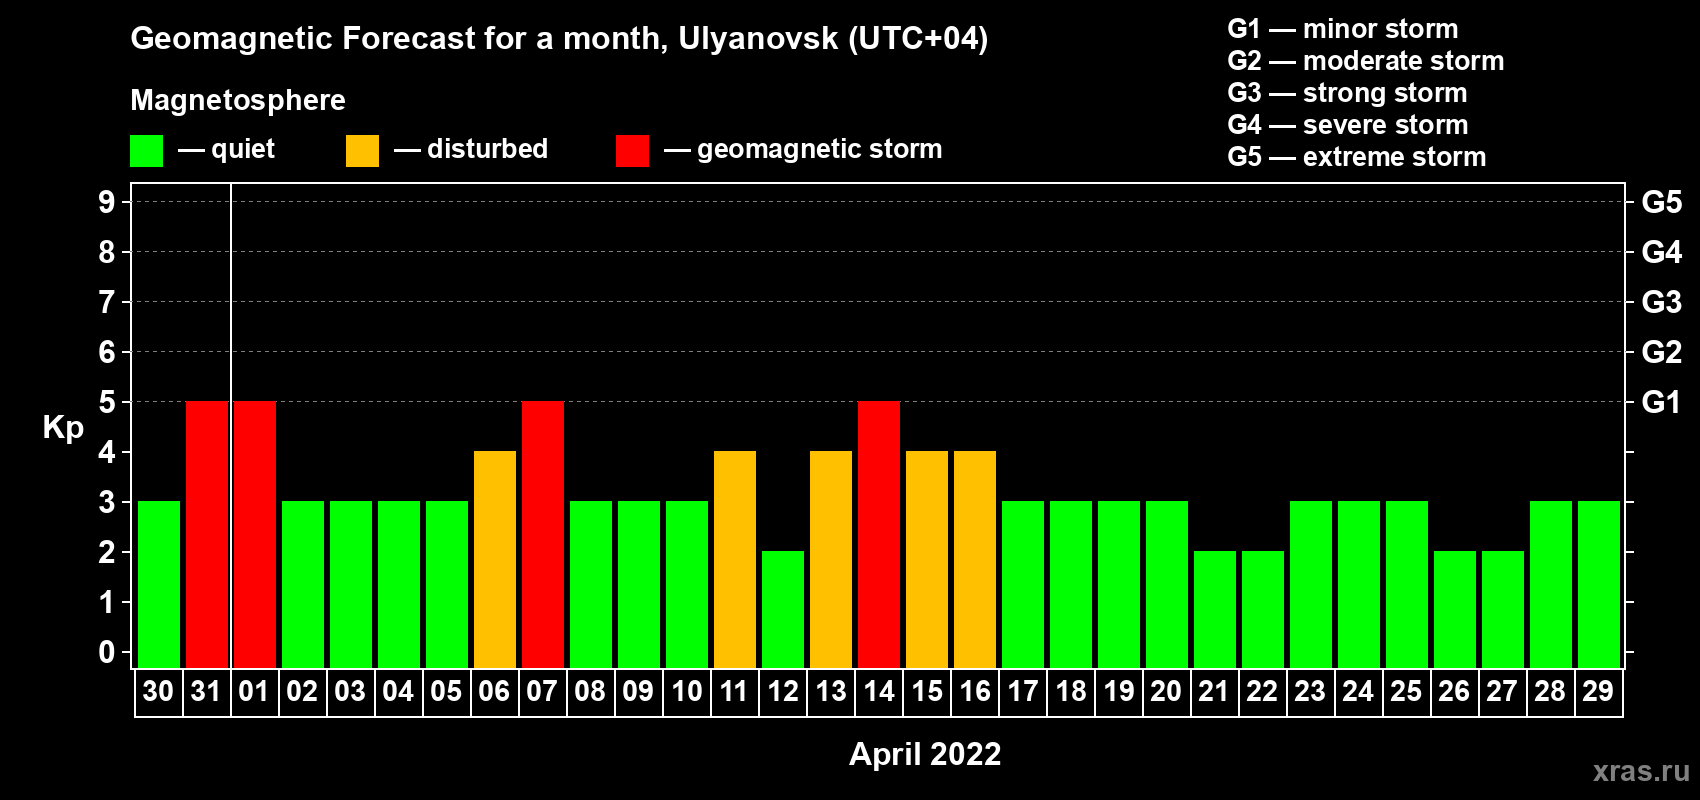The width and height of the screenshot is (1700, 800).
Task: Click the orange bar for day 11
Action: (735, 560)
